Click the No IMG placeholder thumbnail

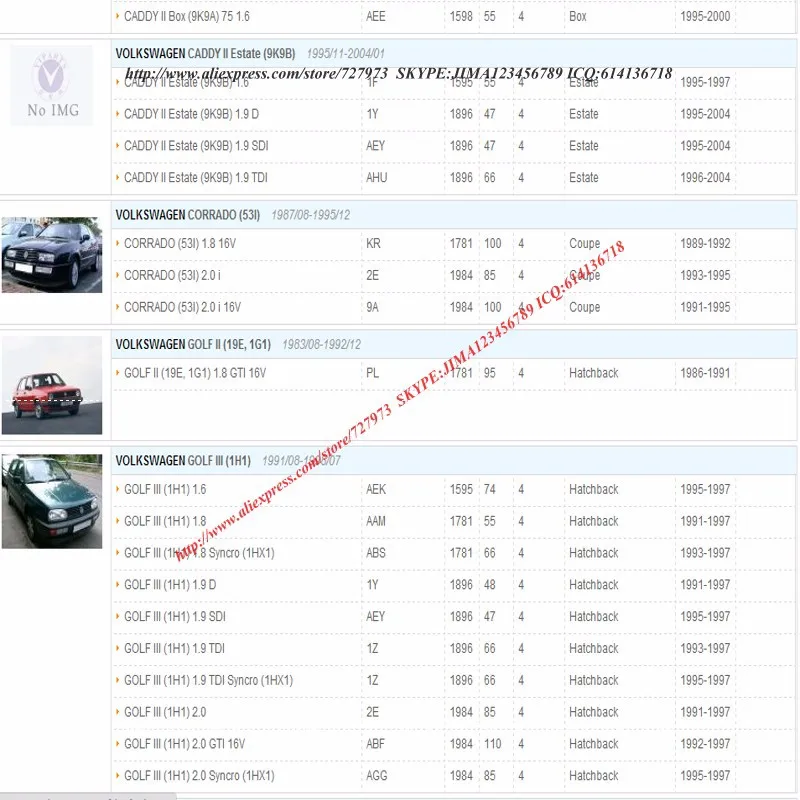[x=52, y=85]
